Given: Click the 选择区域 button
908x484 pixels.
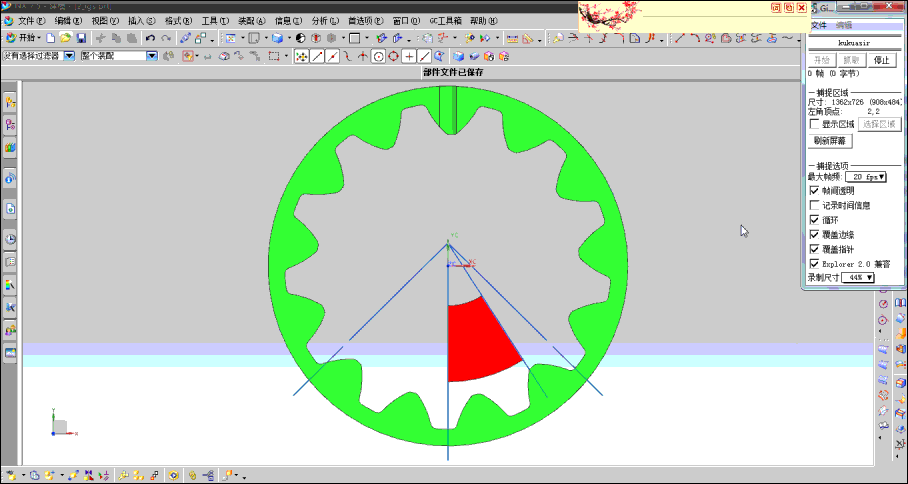Looking at the screenshot, I should [x=879, y=124].
